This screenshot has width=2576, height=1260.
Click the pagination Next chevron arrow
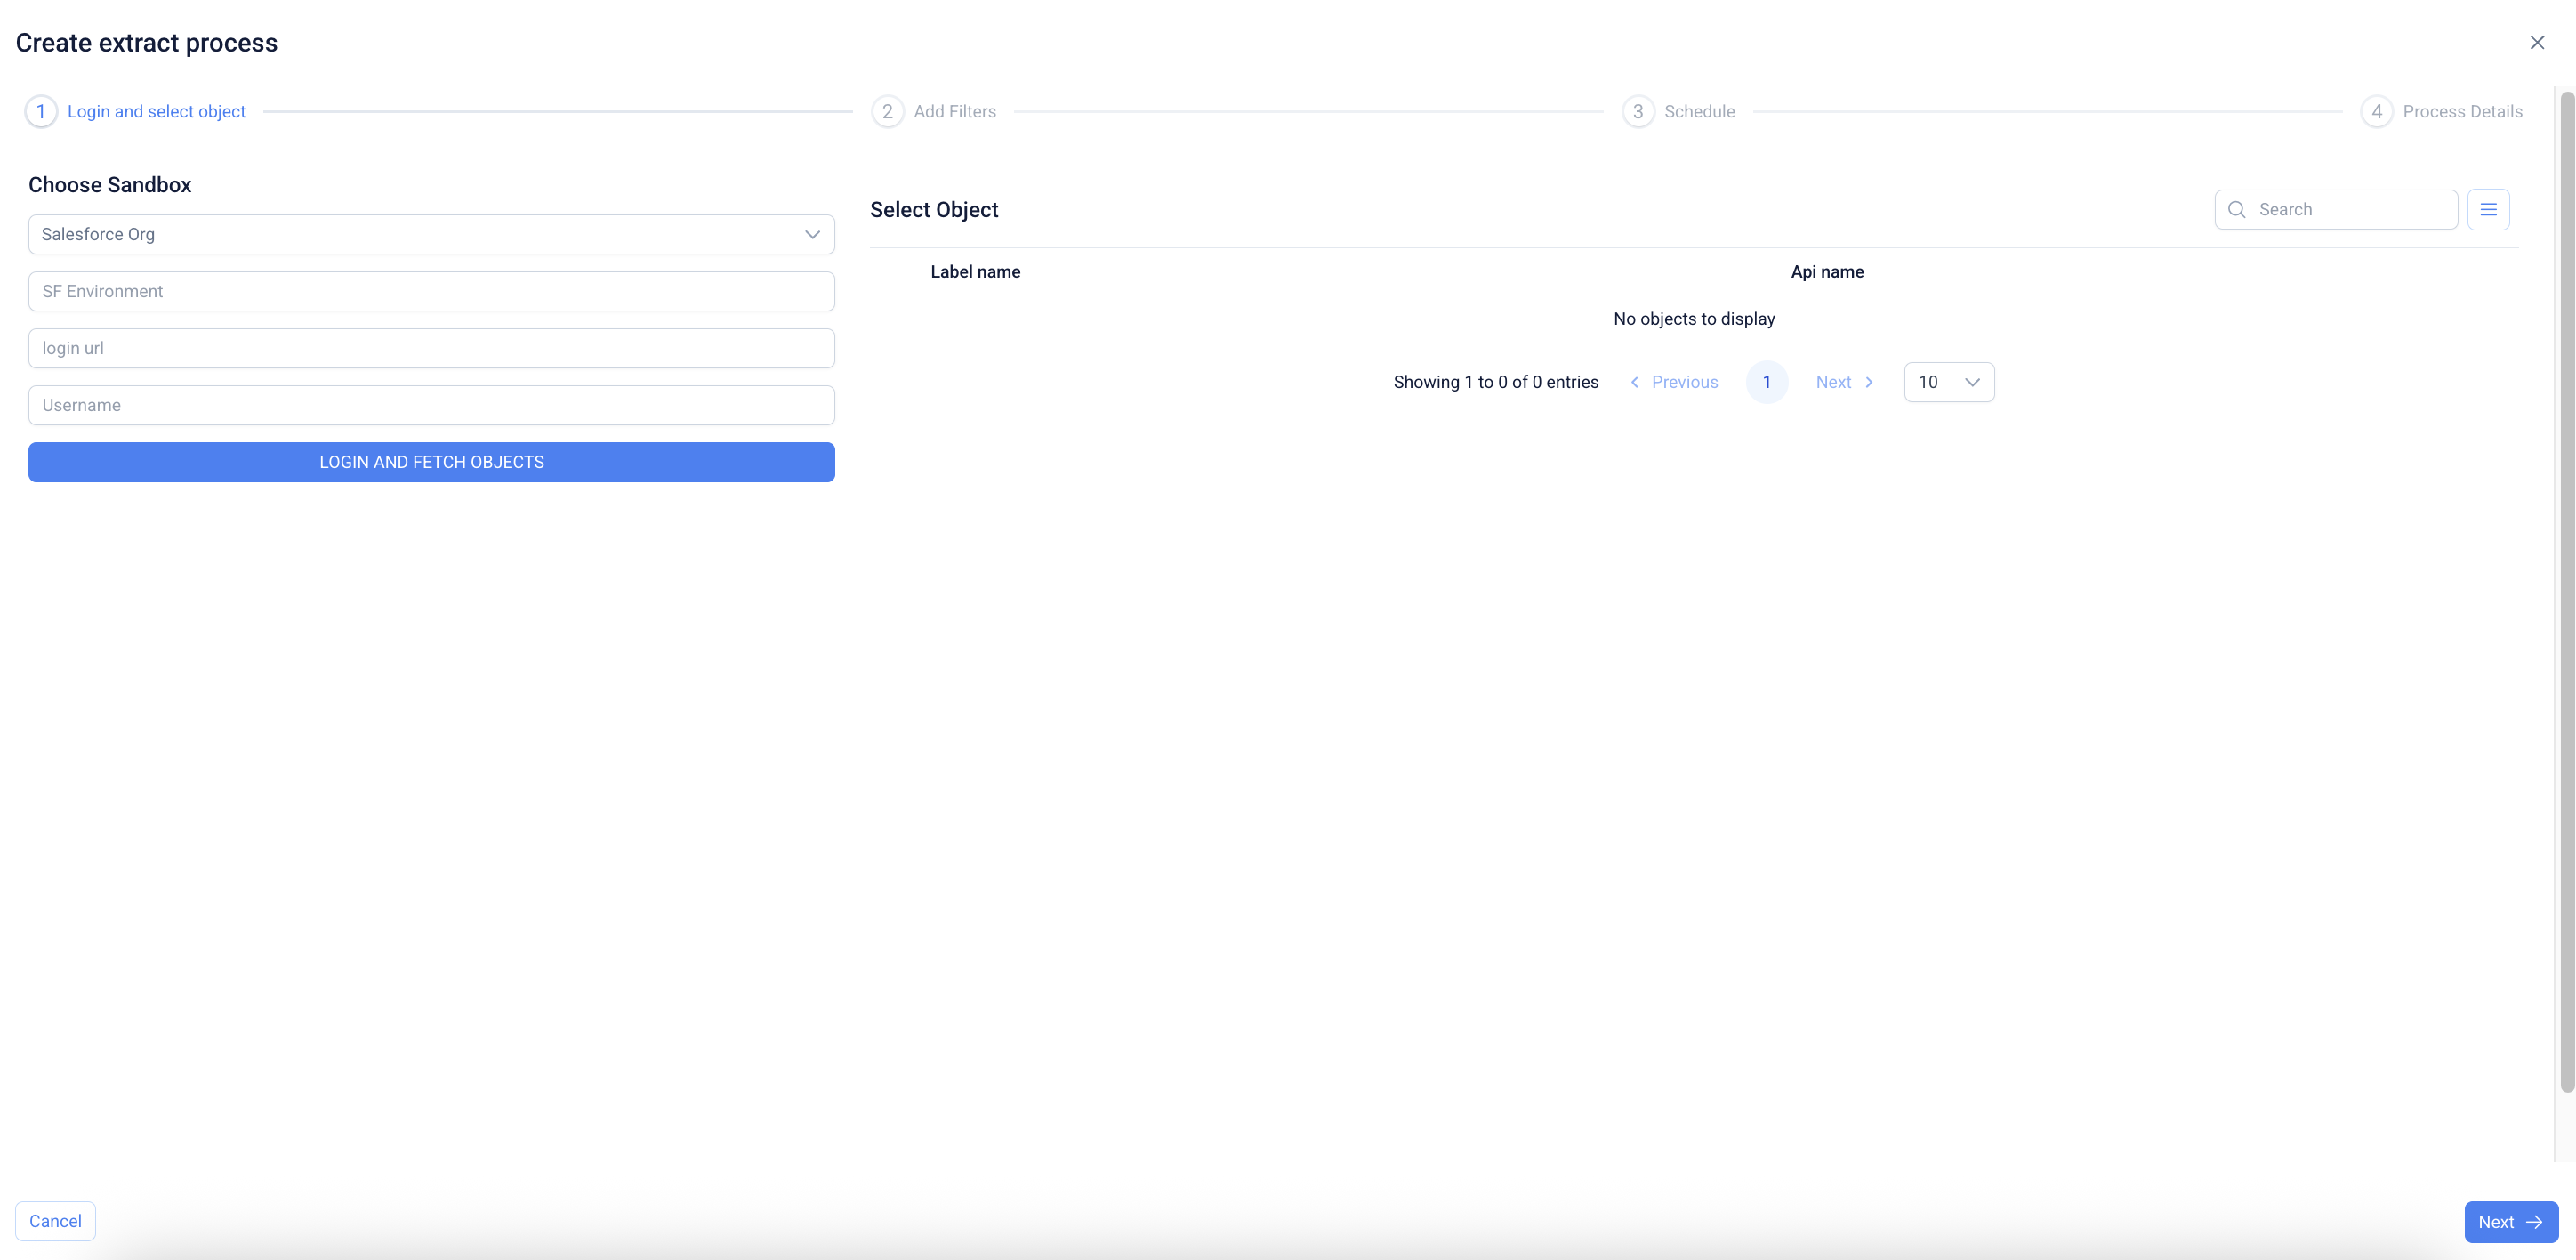tap(1868, 382)
